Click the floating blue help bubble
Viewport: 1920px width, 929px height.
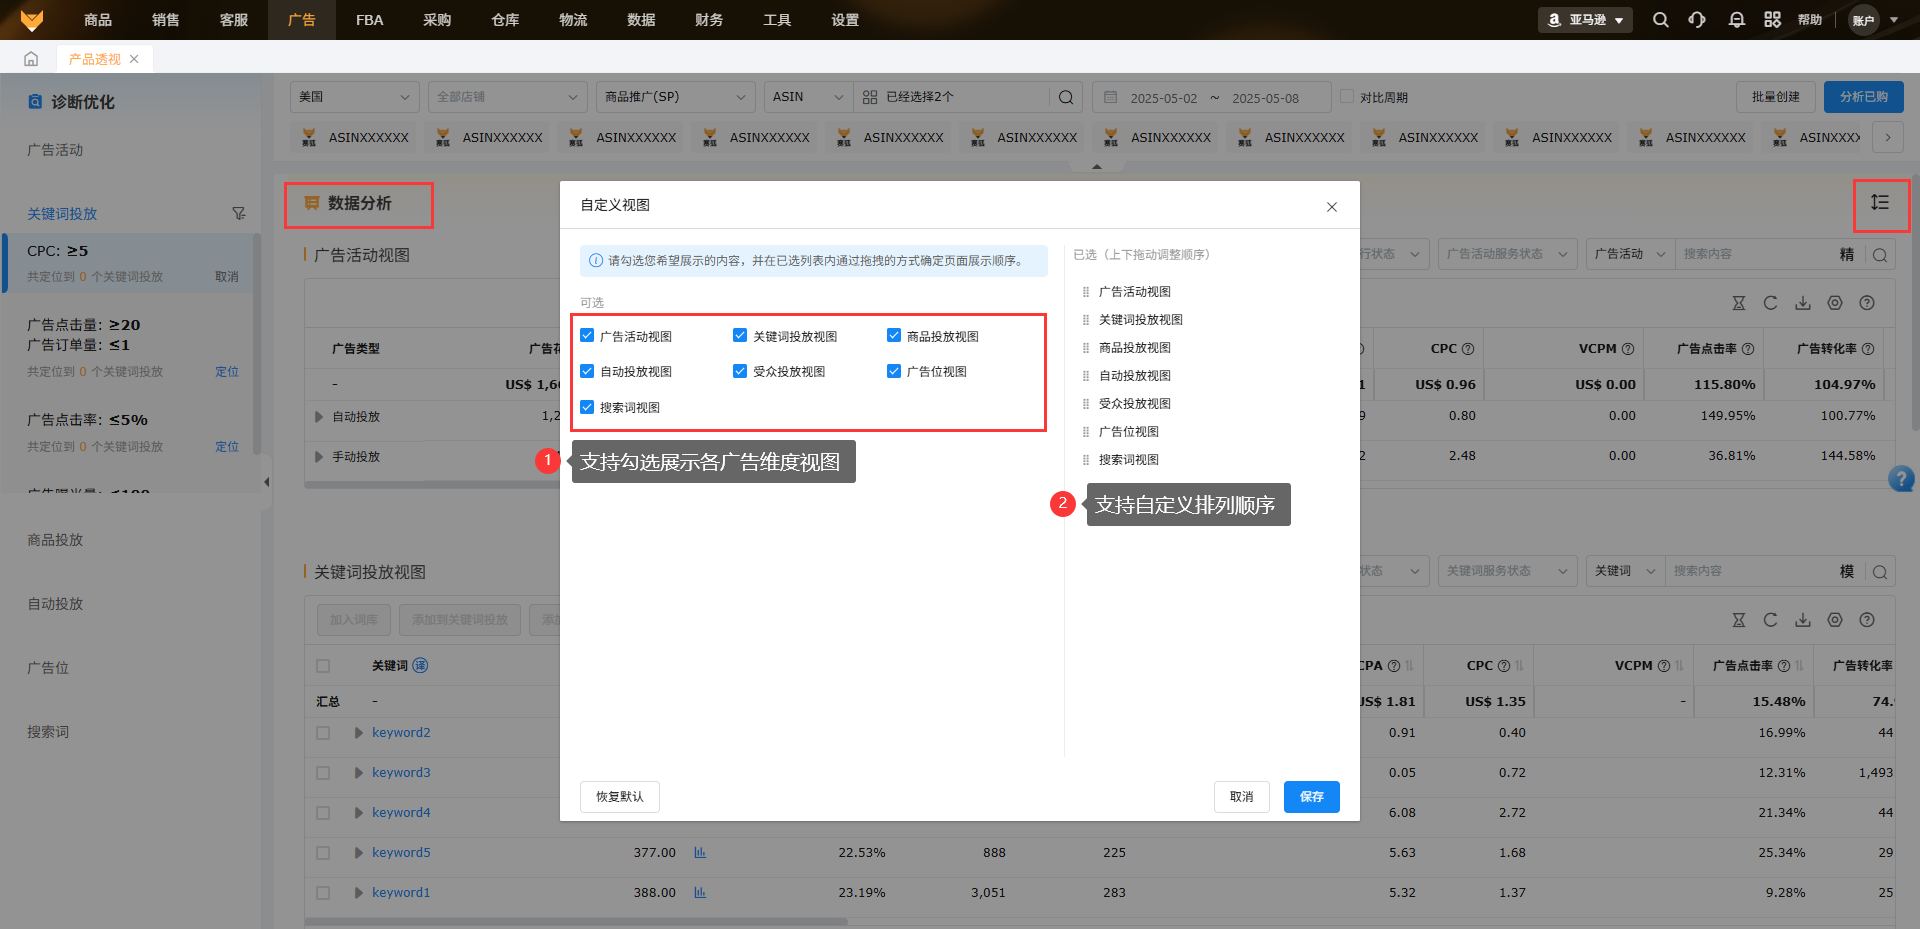coord(1901,479)
